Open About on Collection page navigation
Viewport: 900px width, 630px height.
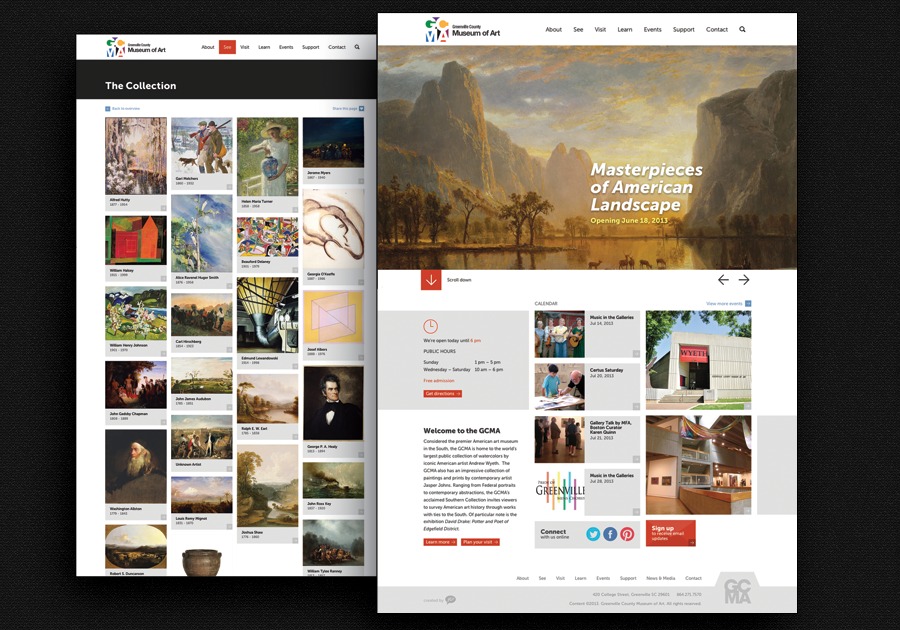click(x=208, y=47)
